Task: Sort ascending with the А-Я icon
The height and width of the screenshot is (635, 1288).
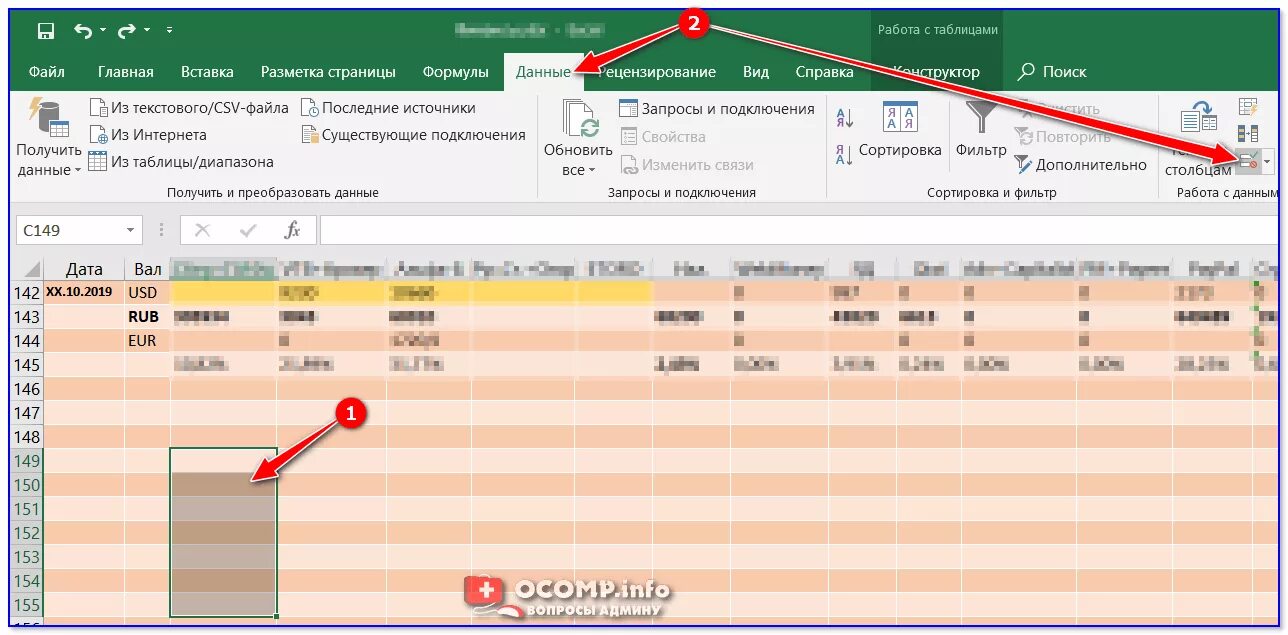Action: 844,119
